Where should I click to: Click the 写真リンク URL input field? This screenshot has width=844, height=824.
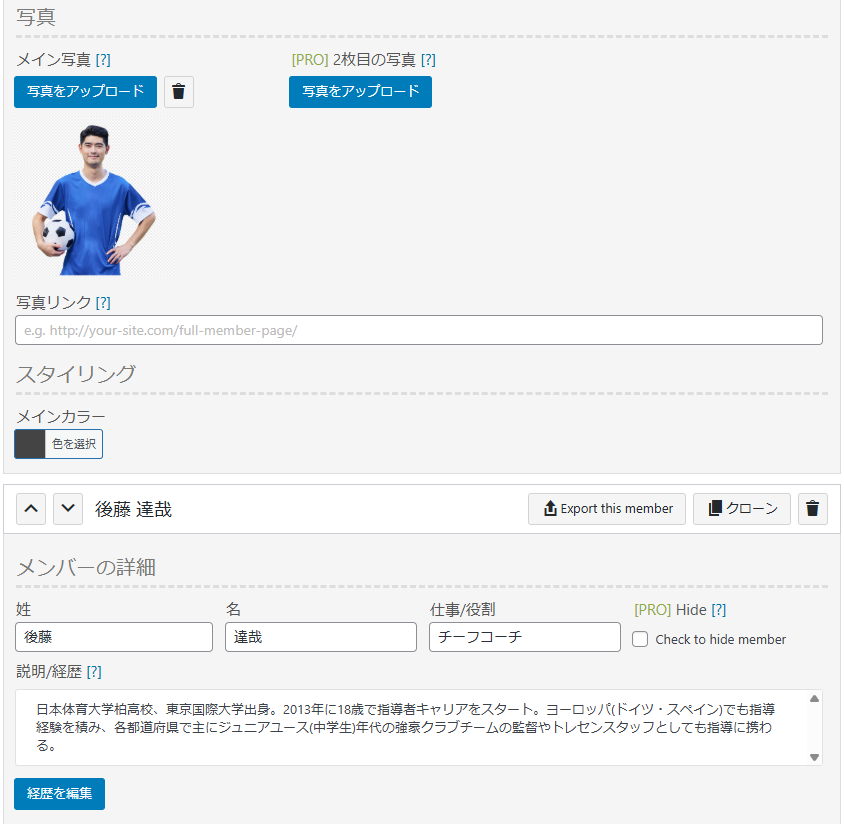(x=419, y=330)
